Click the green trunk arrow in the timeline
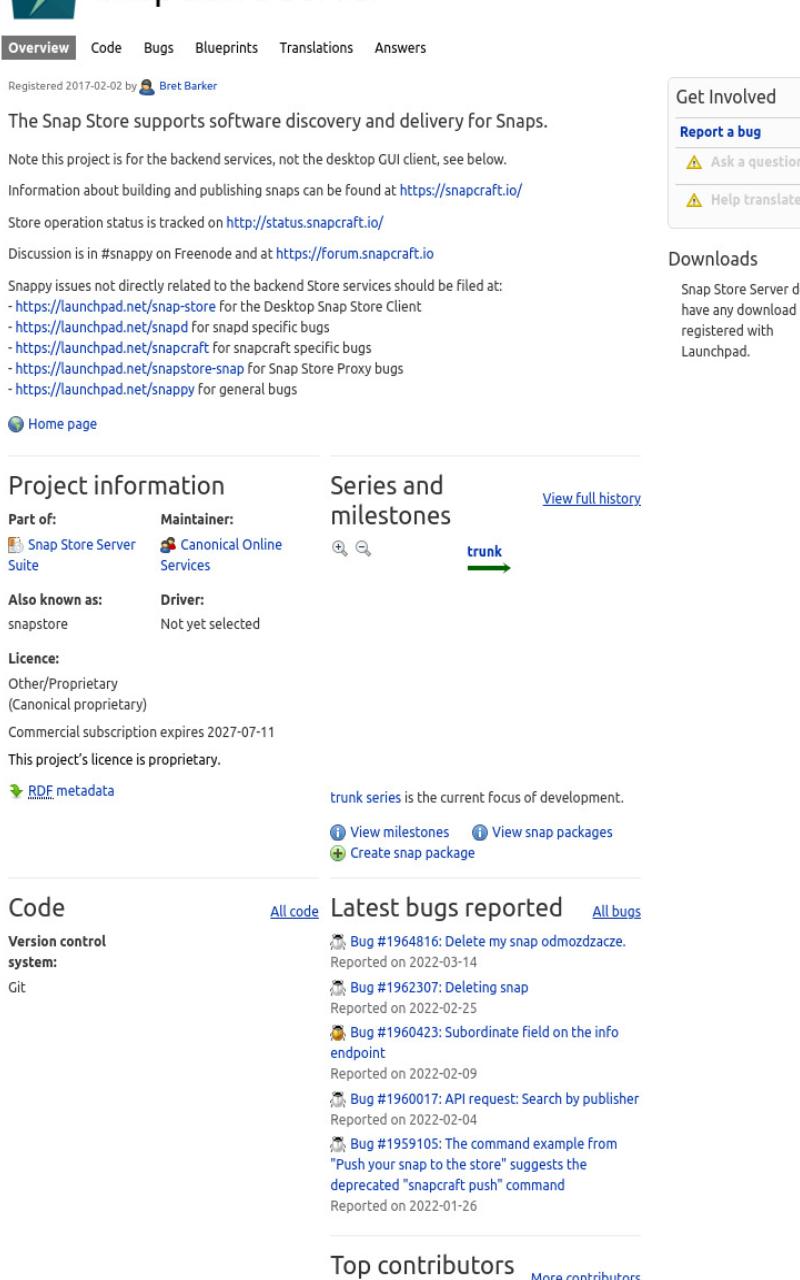800x1280 pixels. pyautogui.click(x=489, y=568)
